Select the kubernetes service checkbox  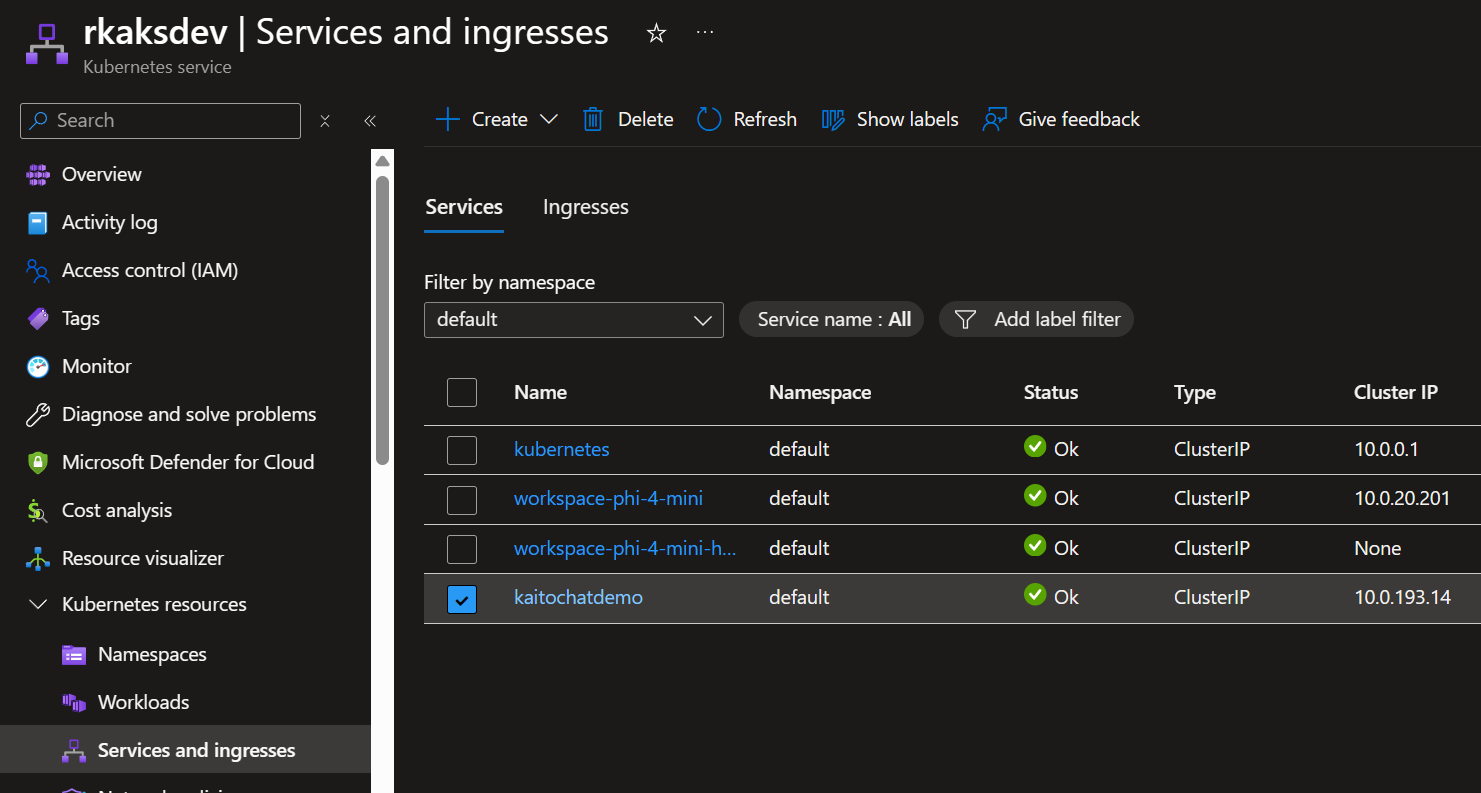[x=462, y=450]
